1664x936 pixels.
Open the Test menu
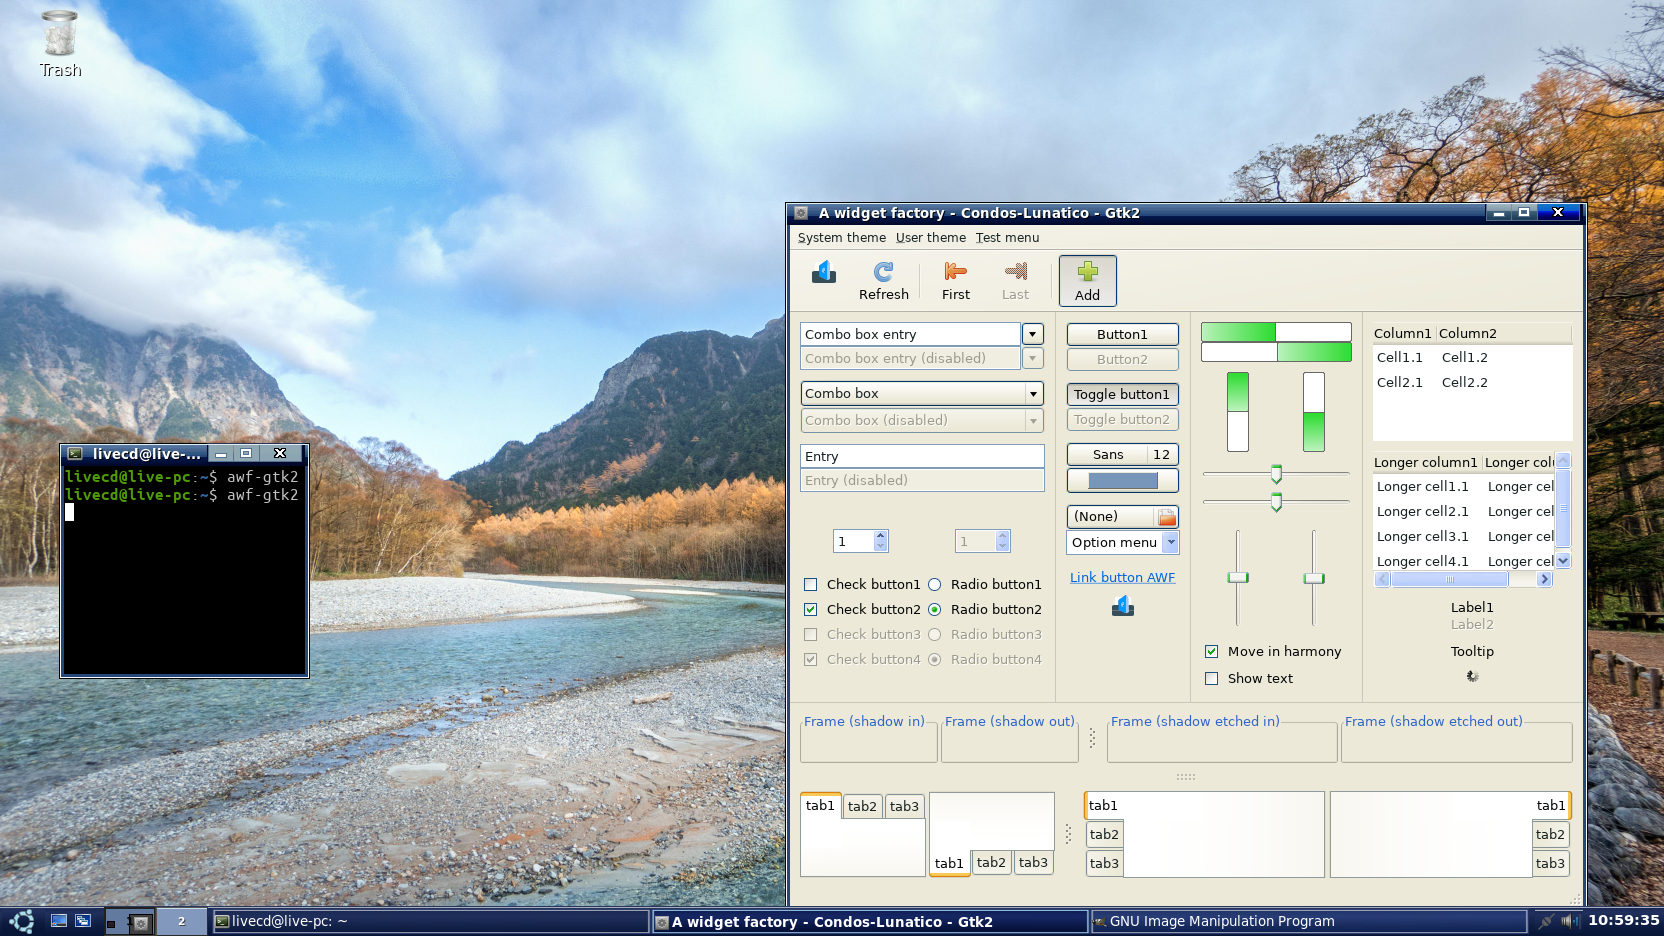pos(1008,238)
